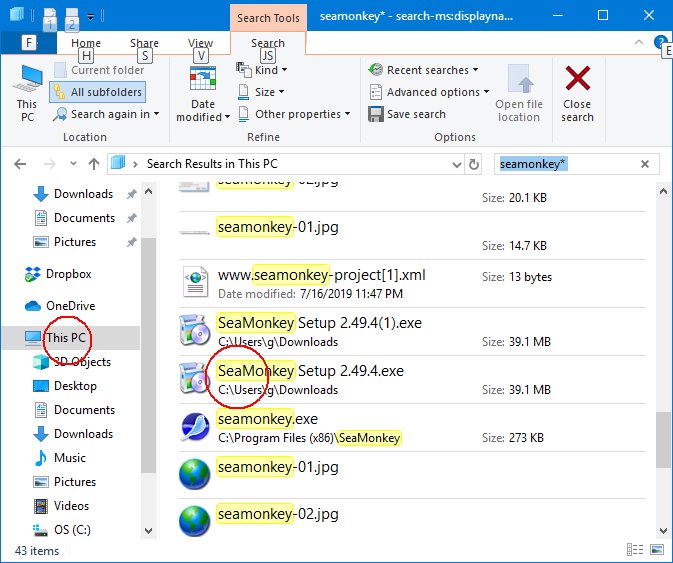Collapse the ribbon with chevron

(x=639, y=42)
